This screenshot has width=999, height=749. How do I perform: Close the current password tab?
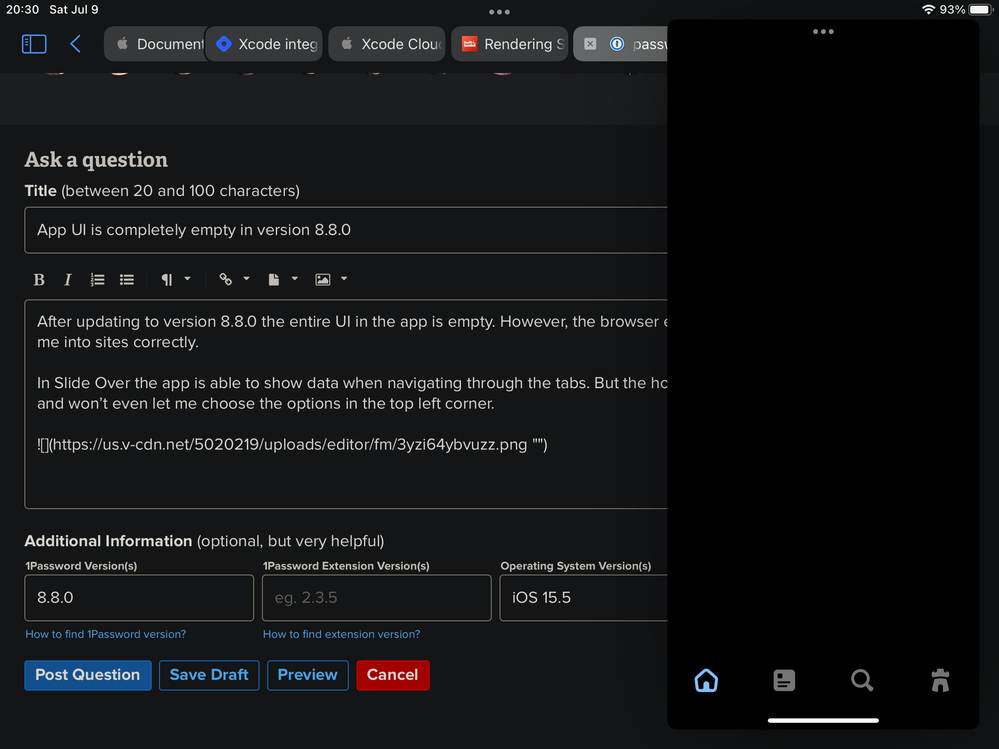[x=590, y=44]
